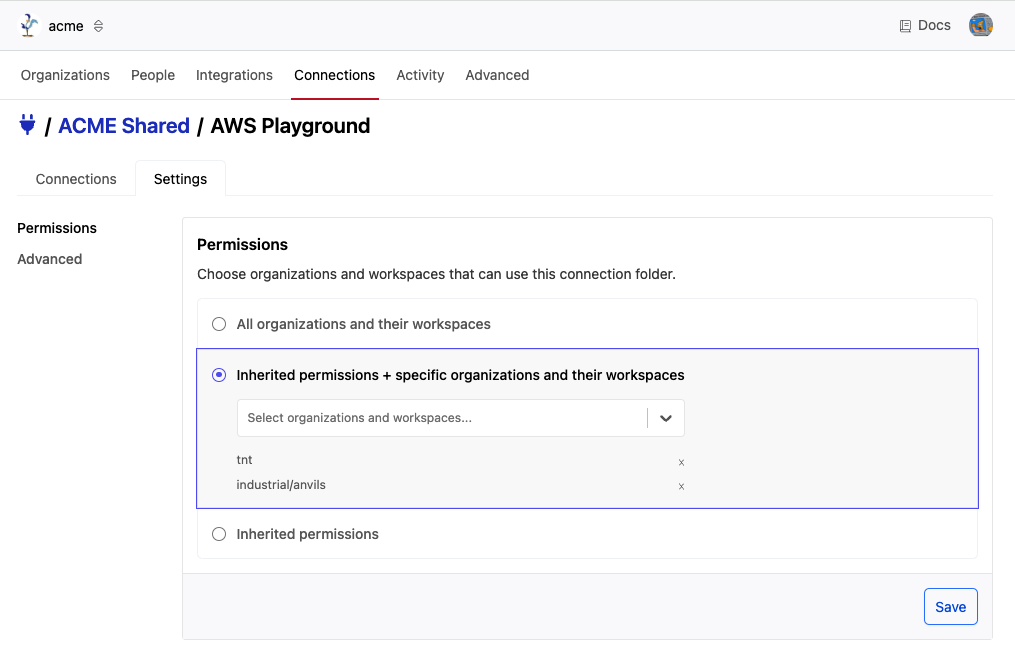
Task: Open the Organizations navigation tab
Action: pos(65,75)
